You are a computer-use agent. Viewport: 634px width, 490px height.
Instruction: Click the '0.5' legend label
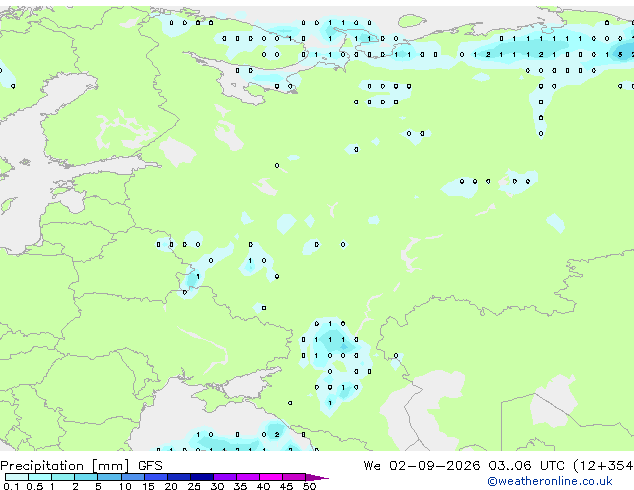[x=35, y=486]
